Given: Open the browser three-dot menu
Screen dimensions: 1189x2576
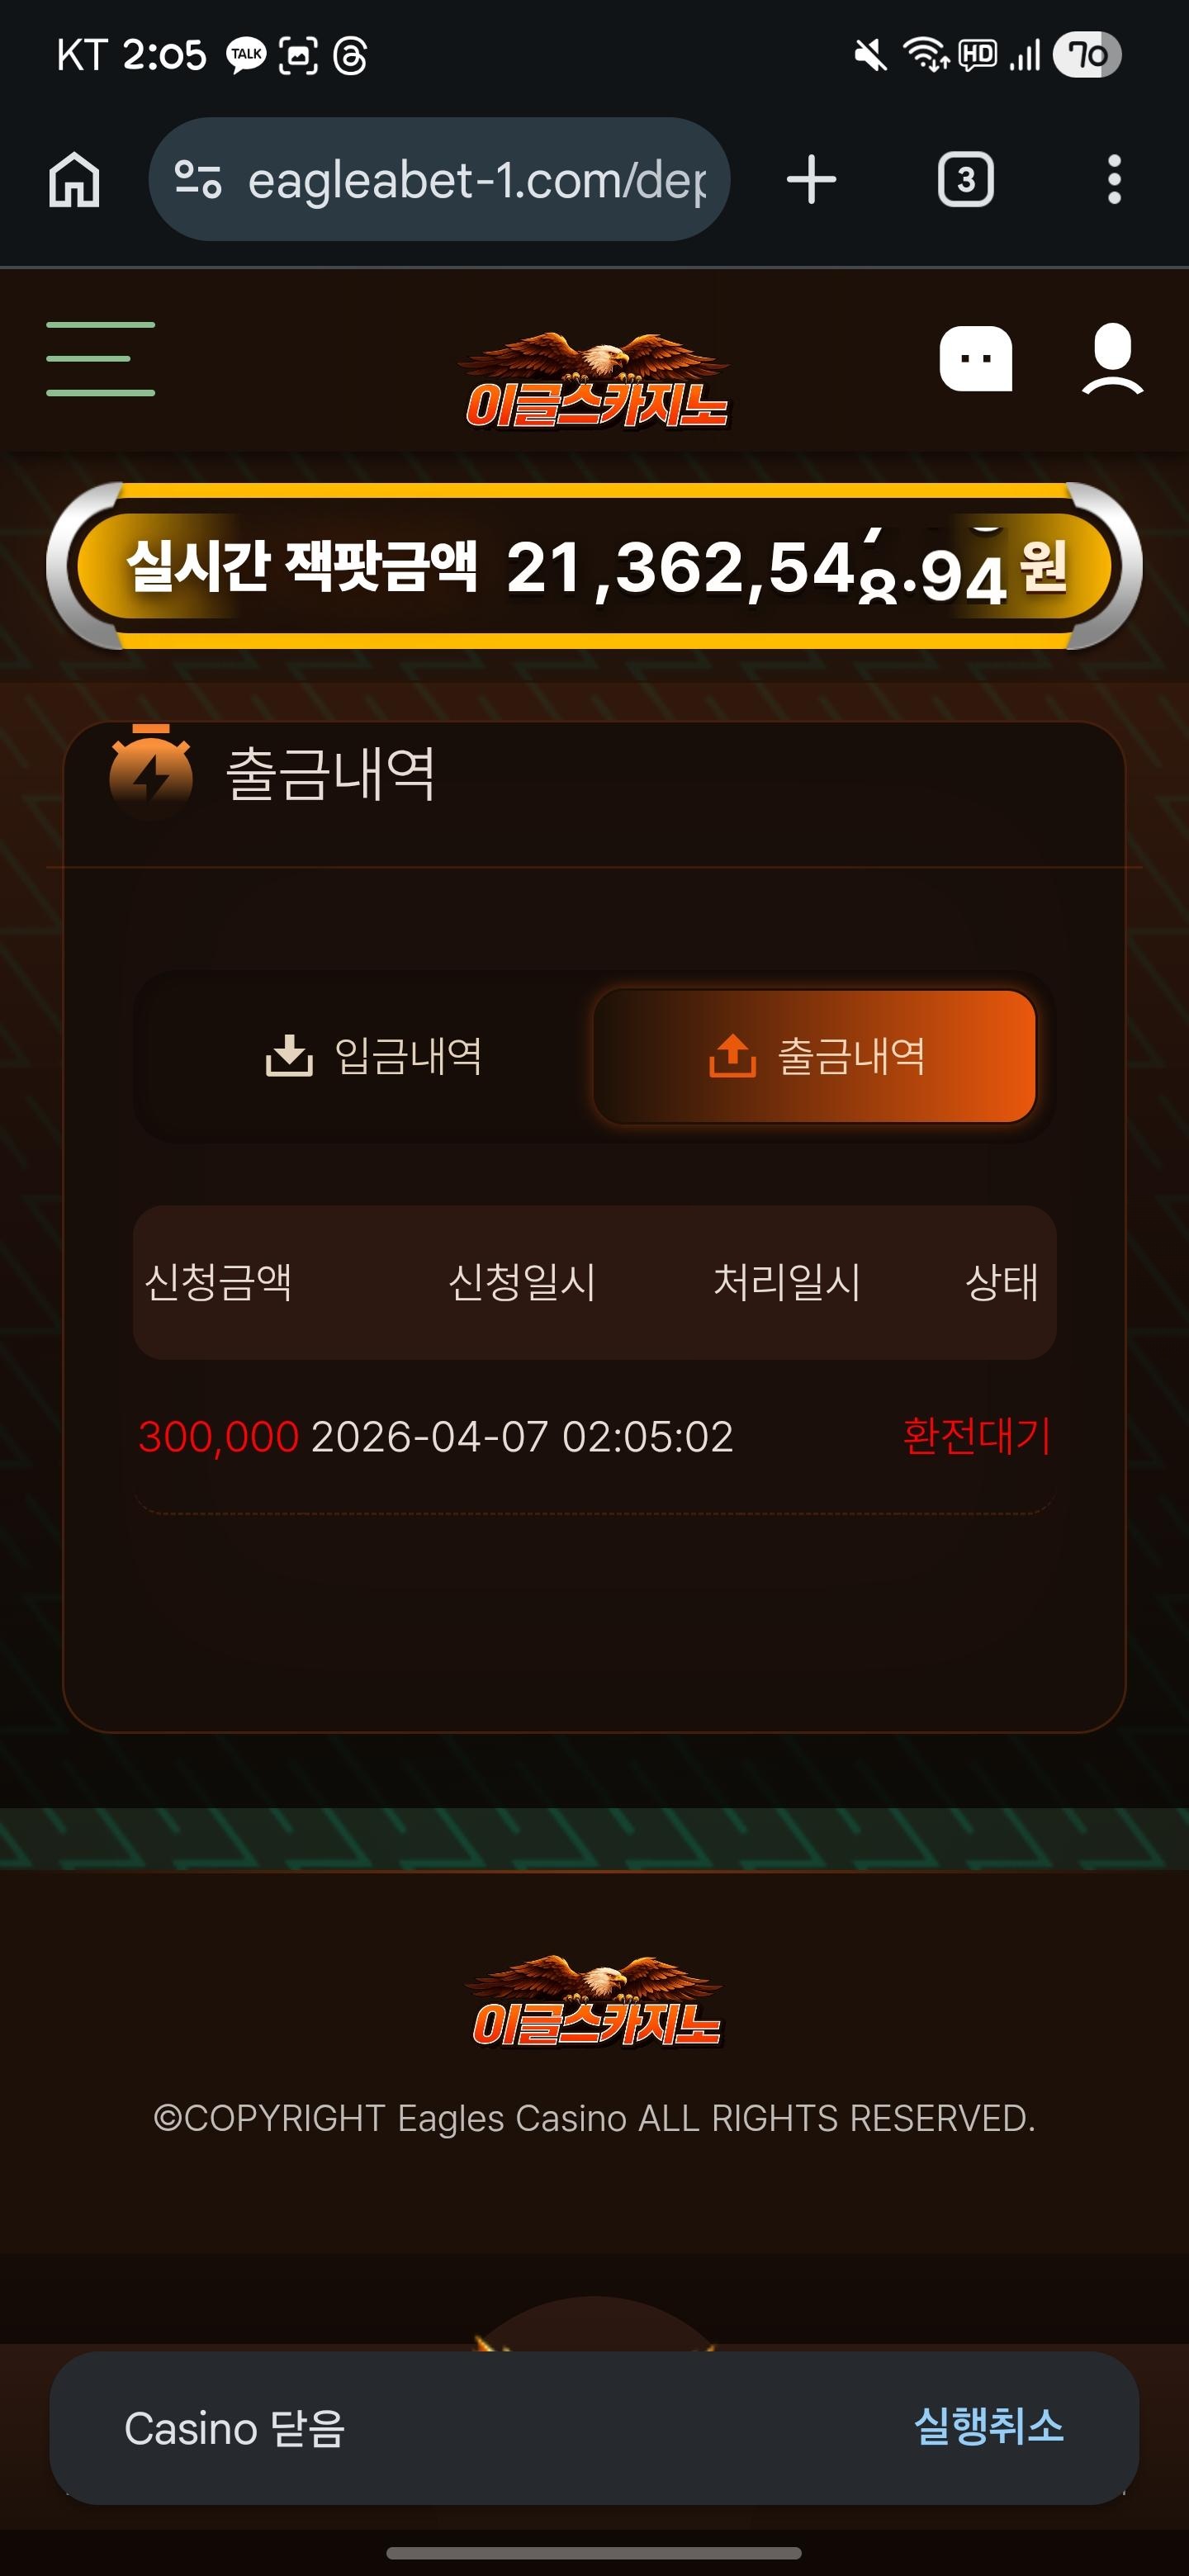Looking at the screenshot, I should point(1114,180).
